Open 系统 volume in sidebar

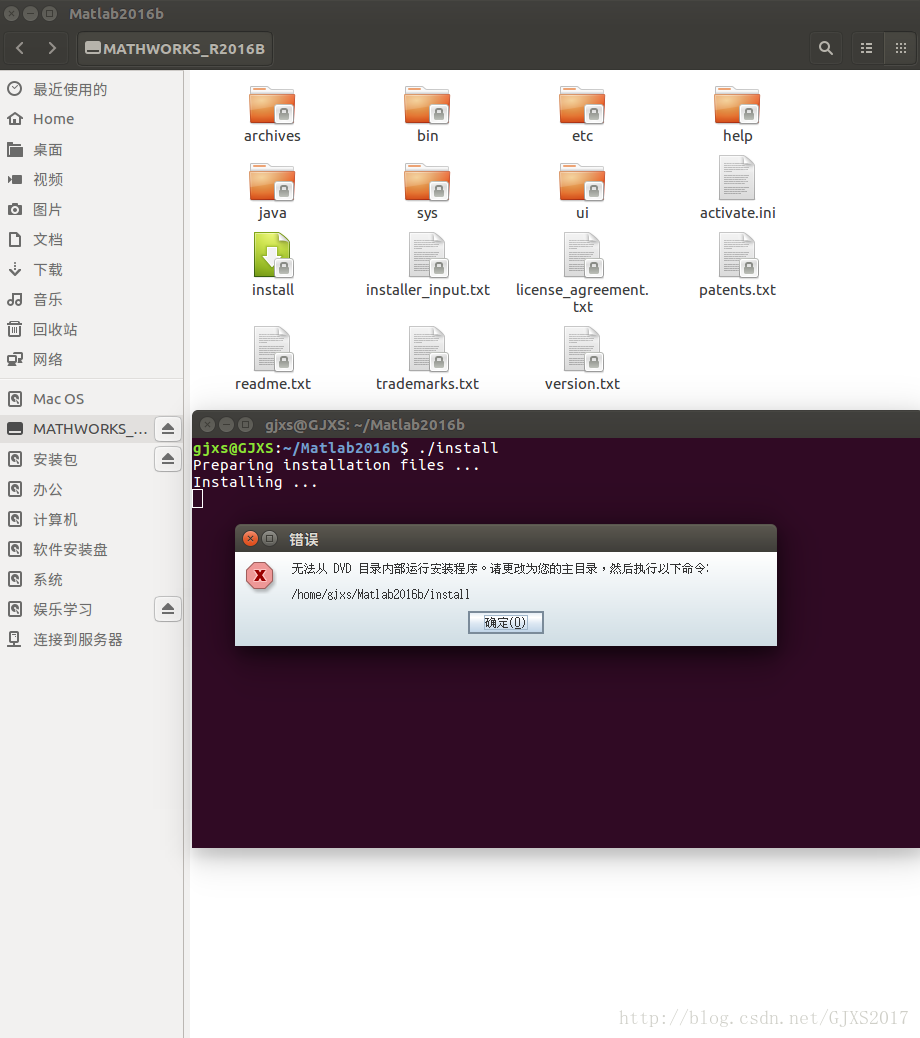[91, 580]
